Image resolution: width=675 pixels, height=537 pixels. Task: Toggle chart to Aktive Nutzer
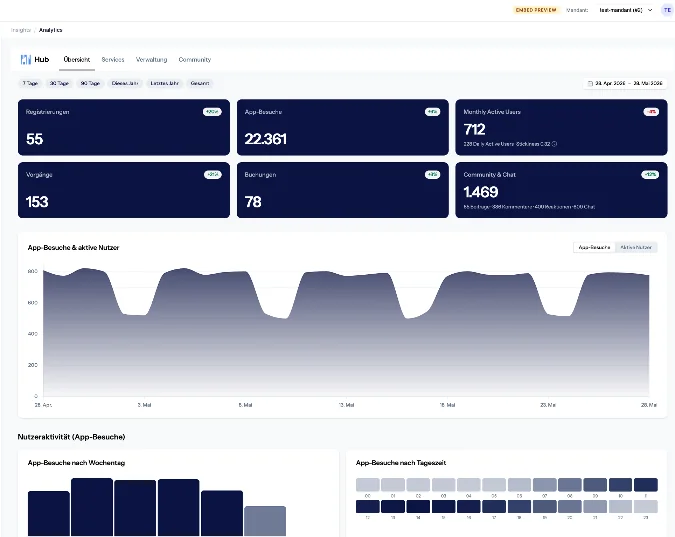(636, 247)
